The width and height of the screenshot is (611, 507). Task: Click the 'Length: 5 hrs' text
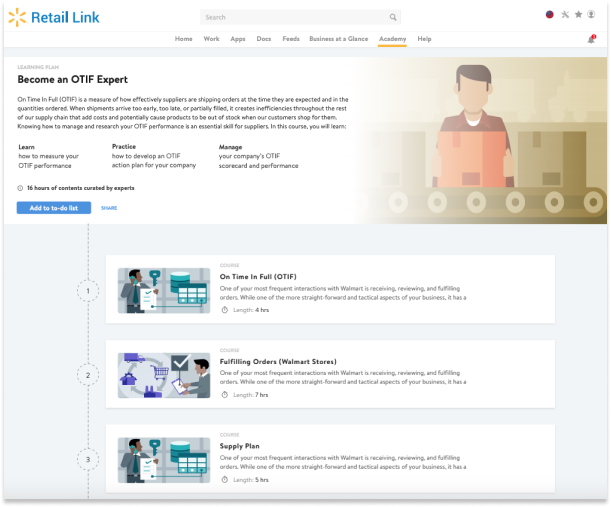(251, 480)
